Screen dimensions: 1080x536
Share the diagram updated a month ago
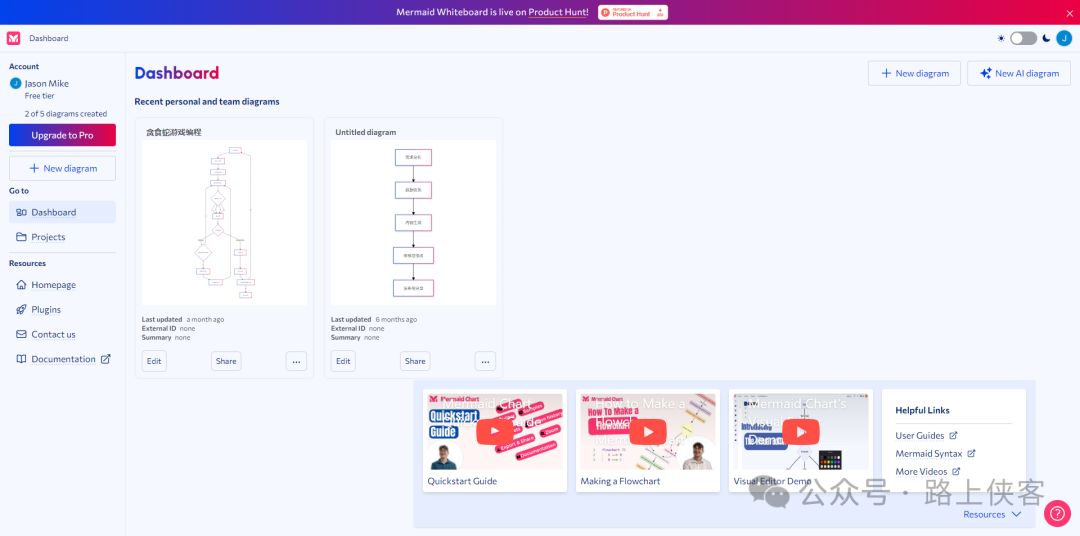[226, 361]
